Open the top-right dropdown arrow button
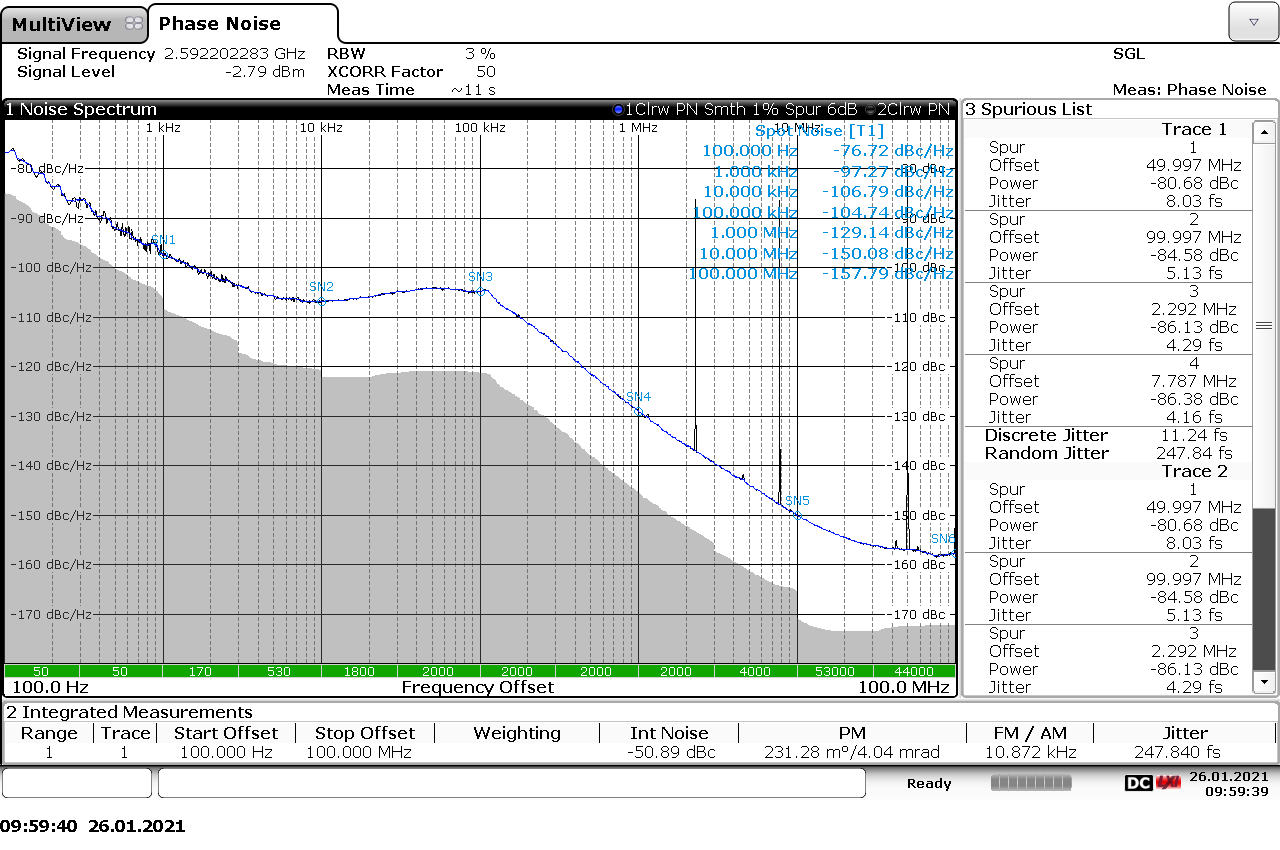 pos(1252,21)
